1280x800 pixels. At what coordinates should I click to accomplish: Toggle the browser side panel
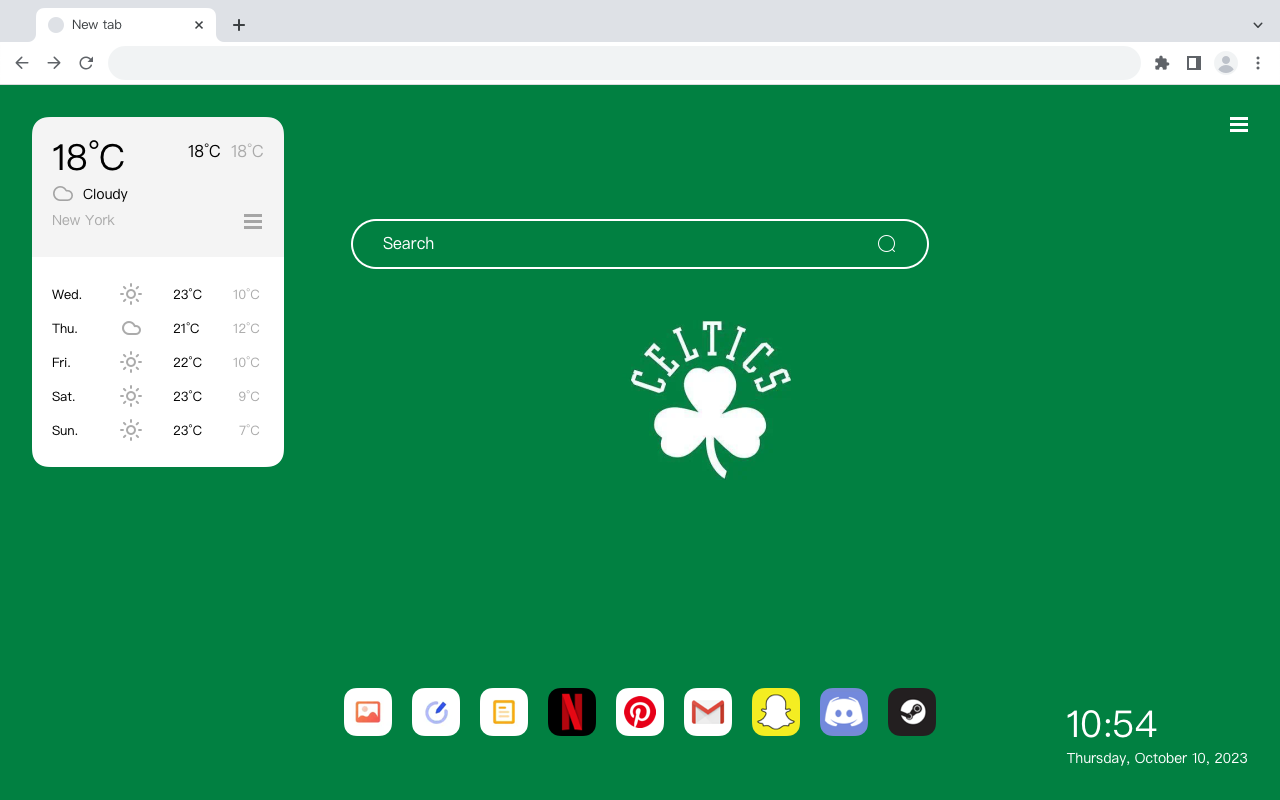pos(1194,63)
